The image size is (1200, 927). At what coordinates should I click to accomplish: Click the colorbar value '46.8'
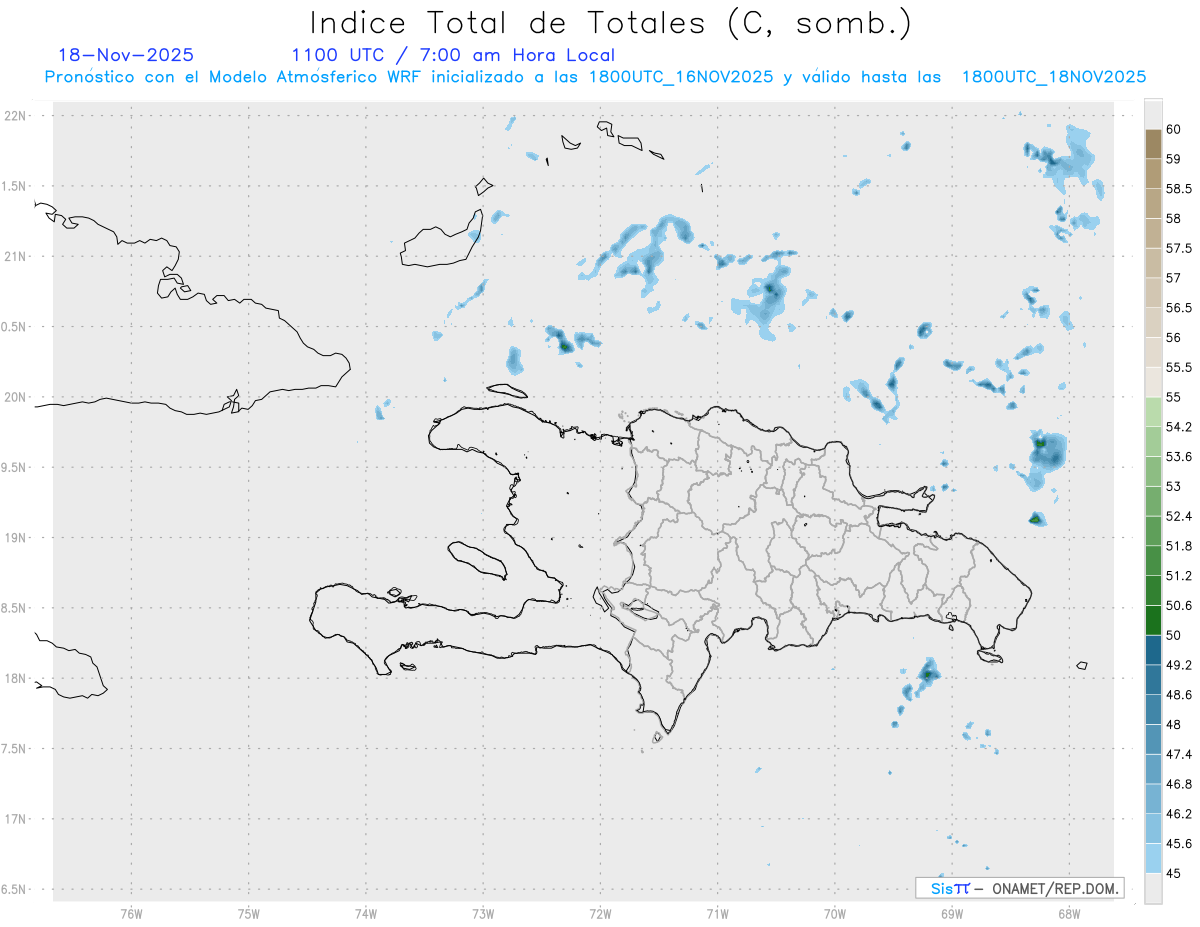tap(1179, 784)
